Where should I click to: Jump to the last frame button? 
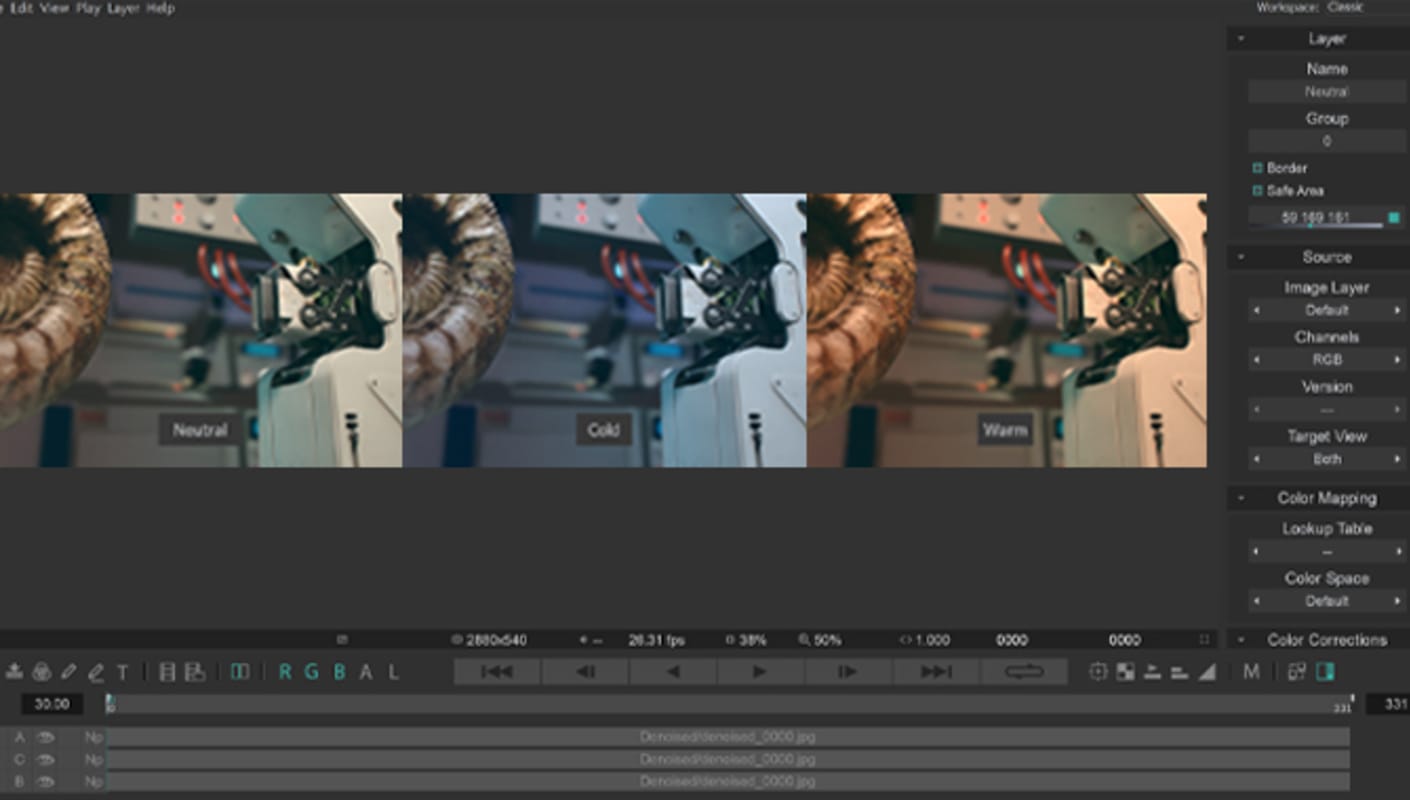coord(935,672)
